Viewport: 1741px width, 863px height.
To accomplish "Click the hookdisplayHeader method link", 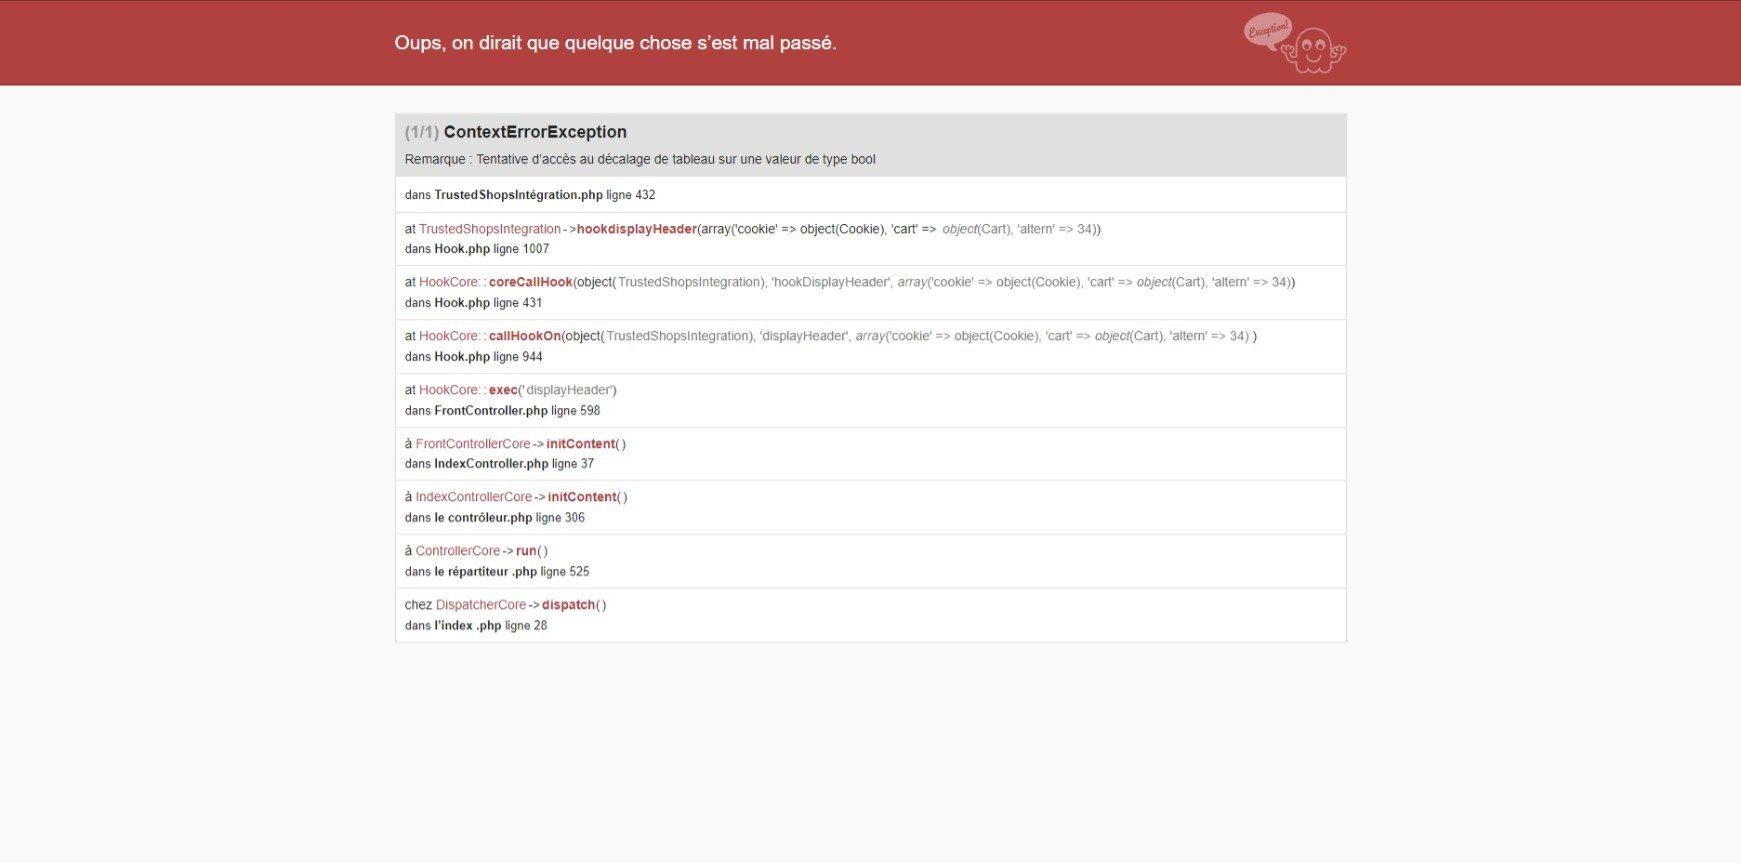I will tap(636, 229).
